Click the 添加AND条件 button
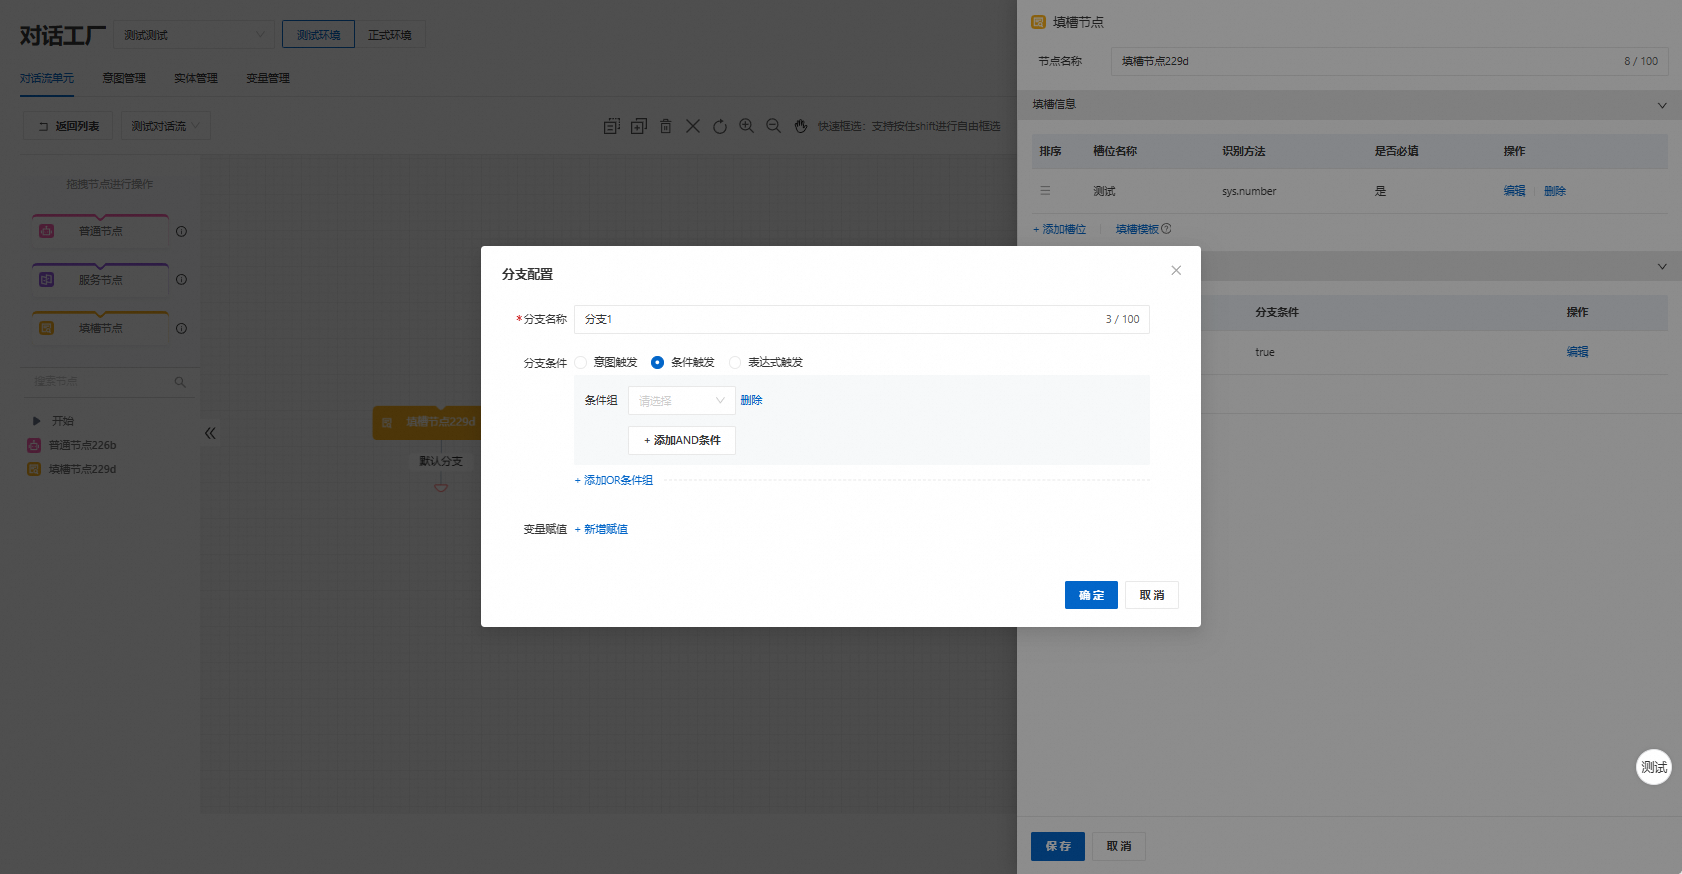Image resolution: width=1682 pixels, height=874 pixels. tap(681, 441)
